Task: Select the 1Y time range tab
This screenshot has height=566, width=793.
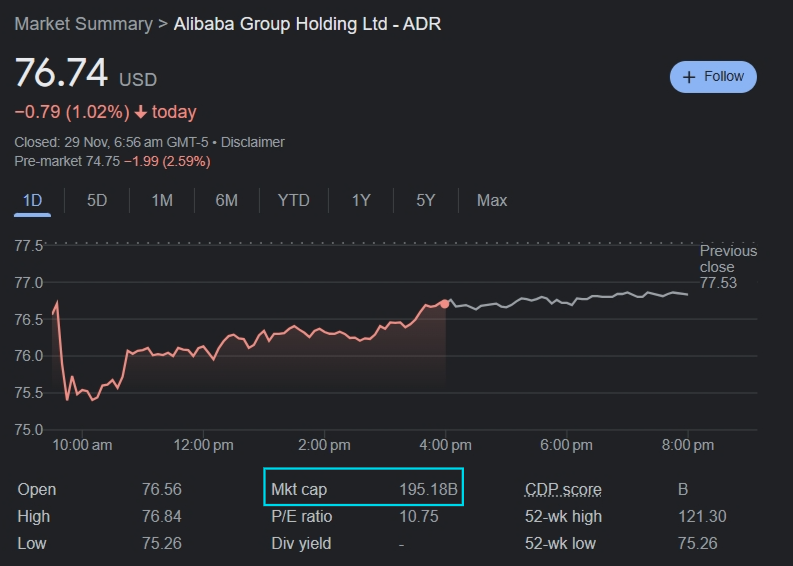Action: point(361,201)
